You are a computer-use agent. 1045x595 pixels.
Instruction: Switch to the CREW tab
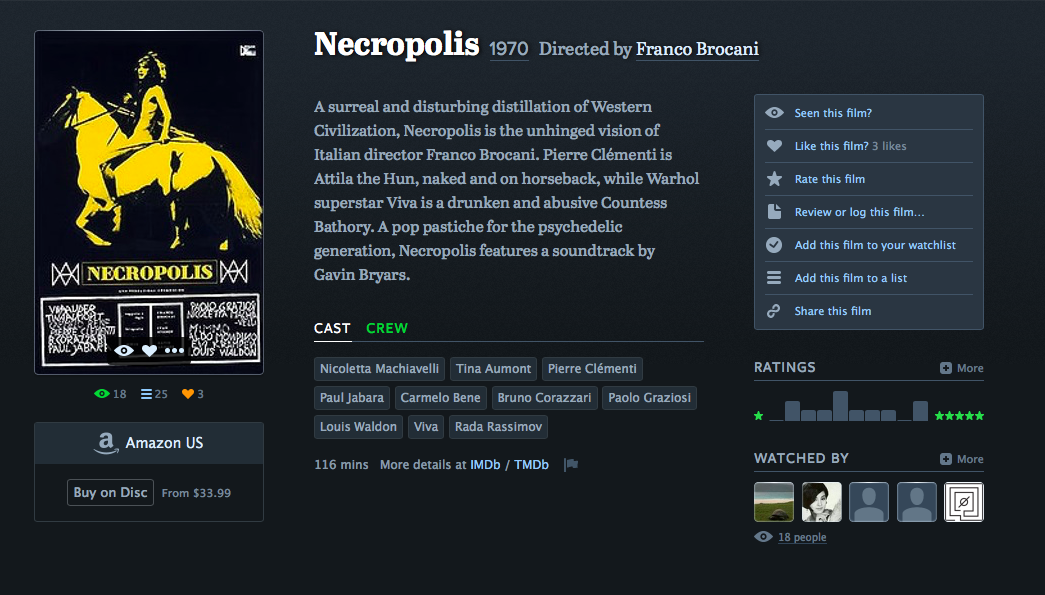pyautogui.click(x=387, y=328)
